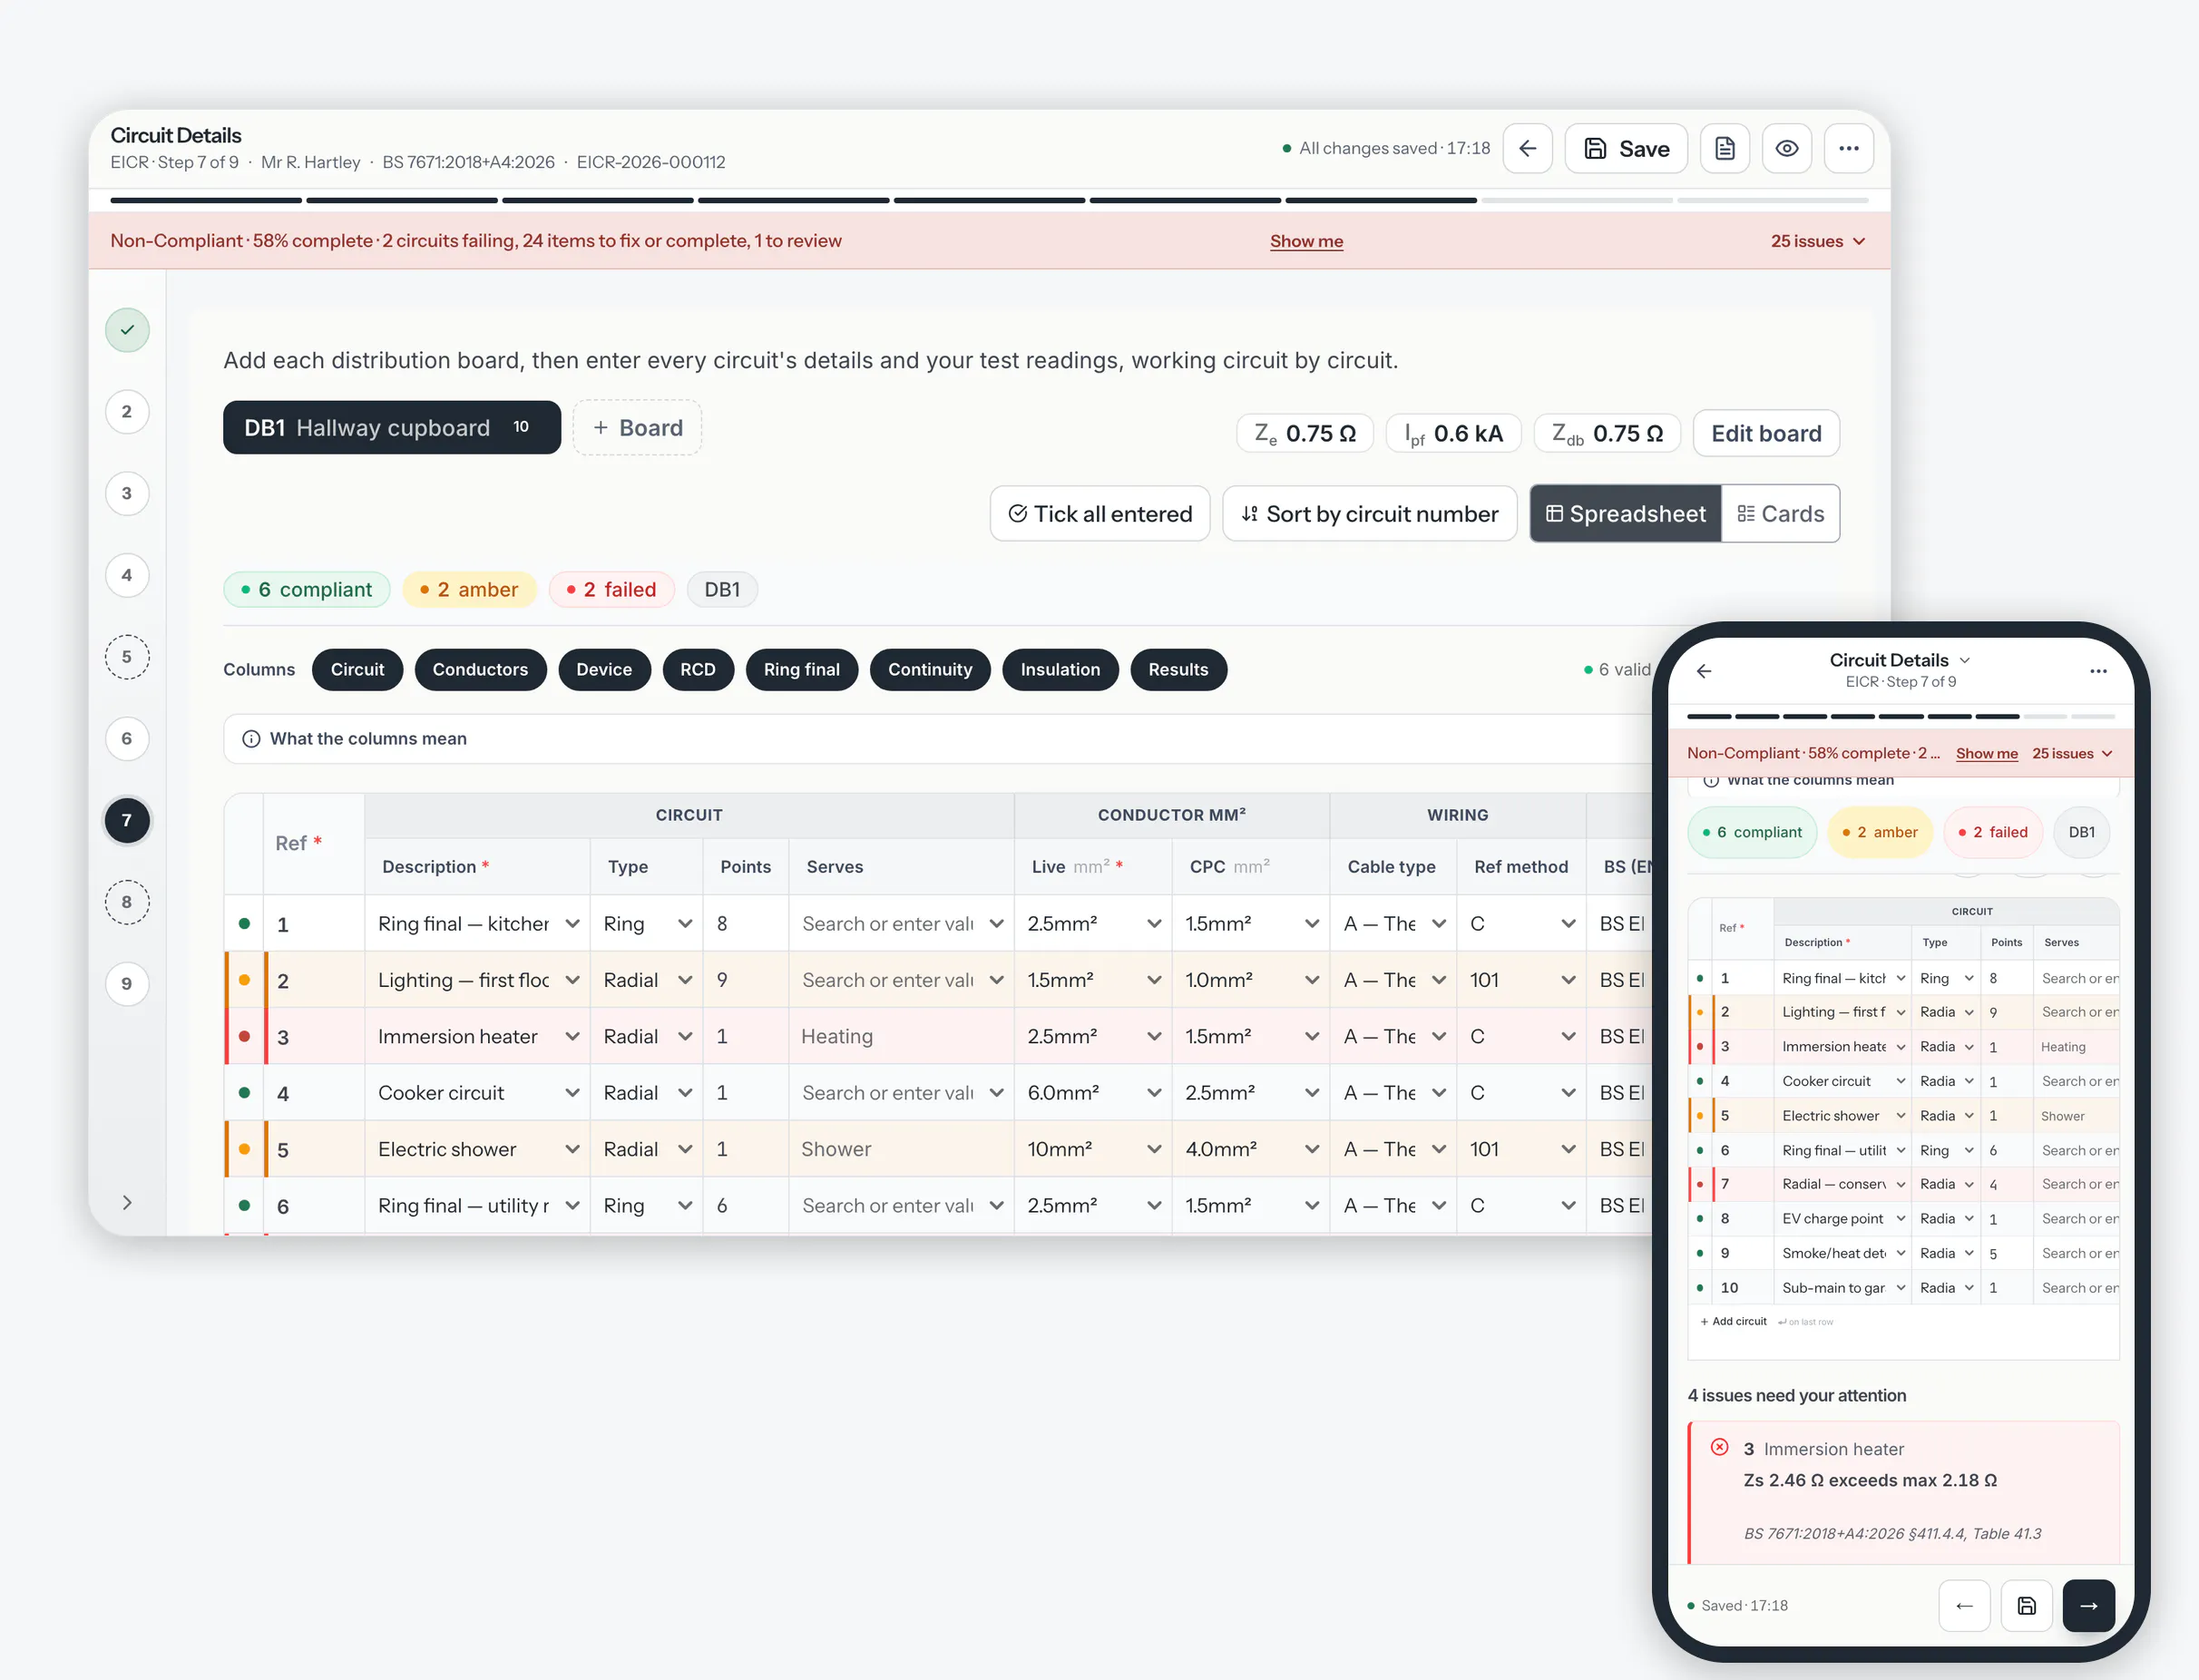Go to step 8 in the sidebar

(x=127, y=902)
